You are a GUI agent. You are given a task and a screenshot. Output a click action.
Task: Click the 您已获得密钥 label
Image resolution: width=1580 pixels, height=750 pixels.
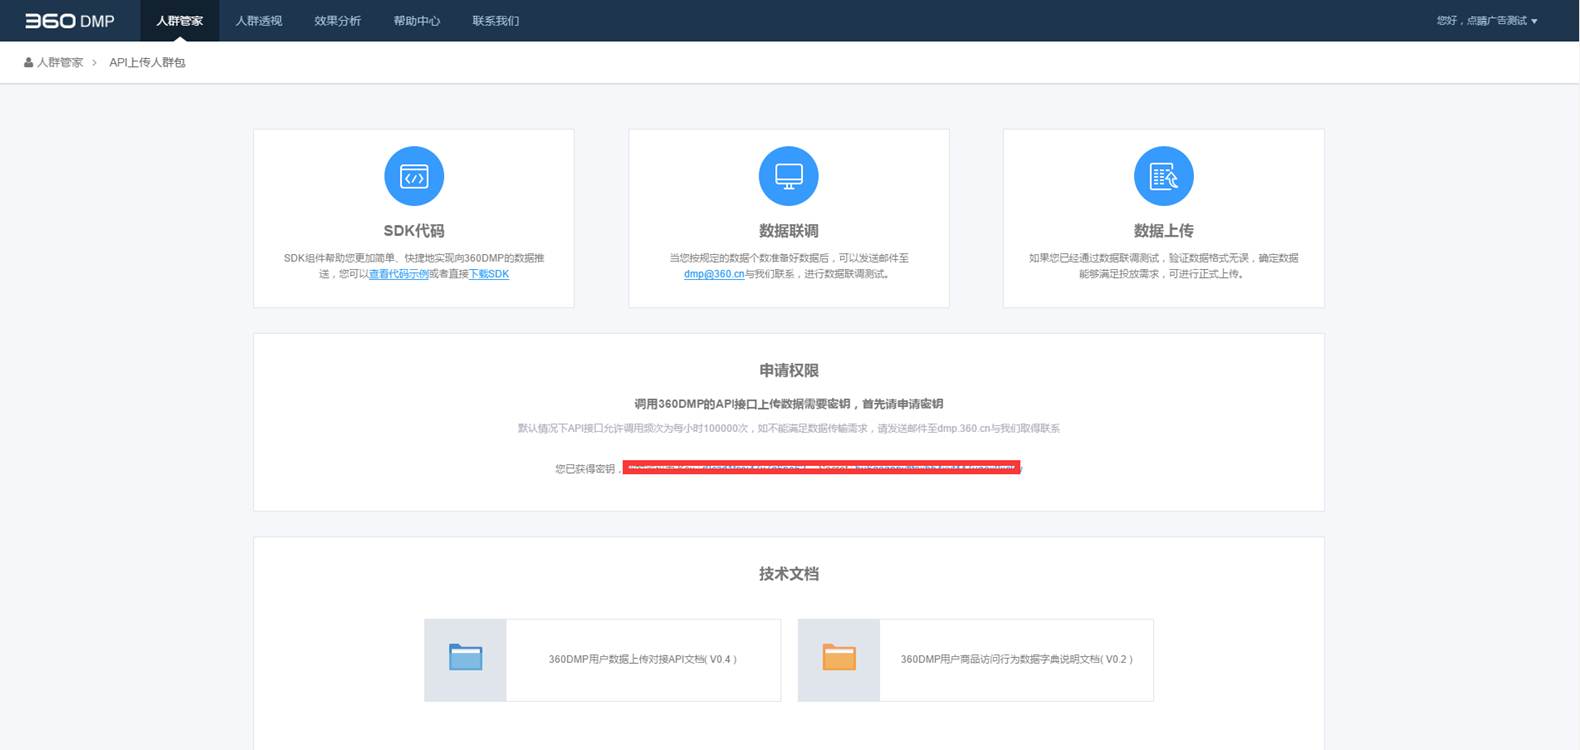point(588,468)
